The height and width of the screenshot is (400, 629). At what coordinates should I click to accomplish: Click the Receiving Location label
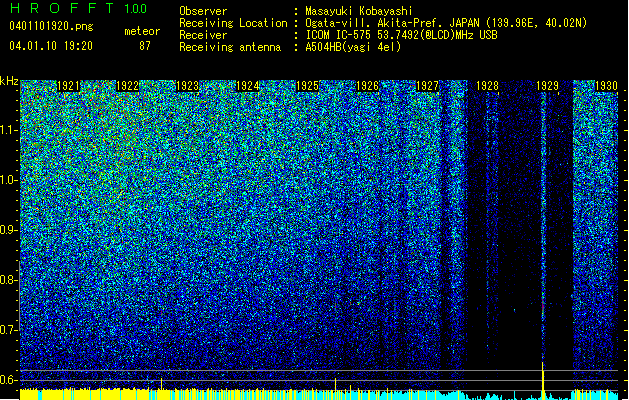tap(233, 23)
